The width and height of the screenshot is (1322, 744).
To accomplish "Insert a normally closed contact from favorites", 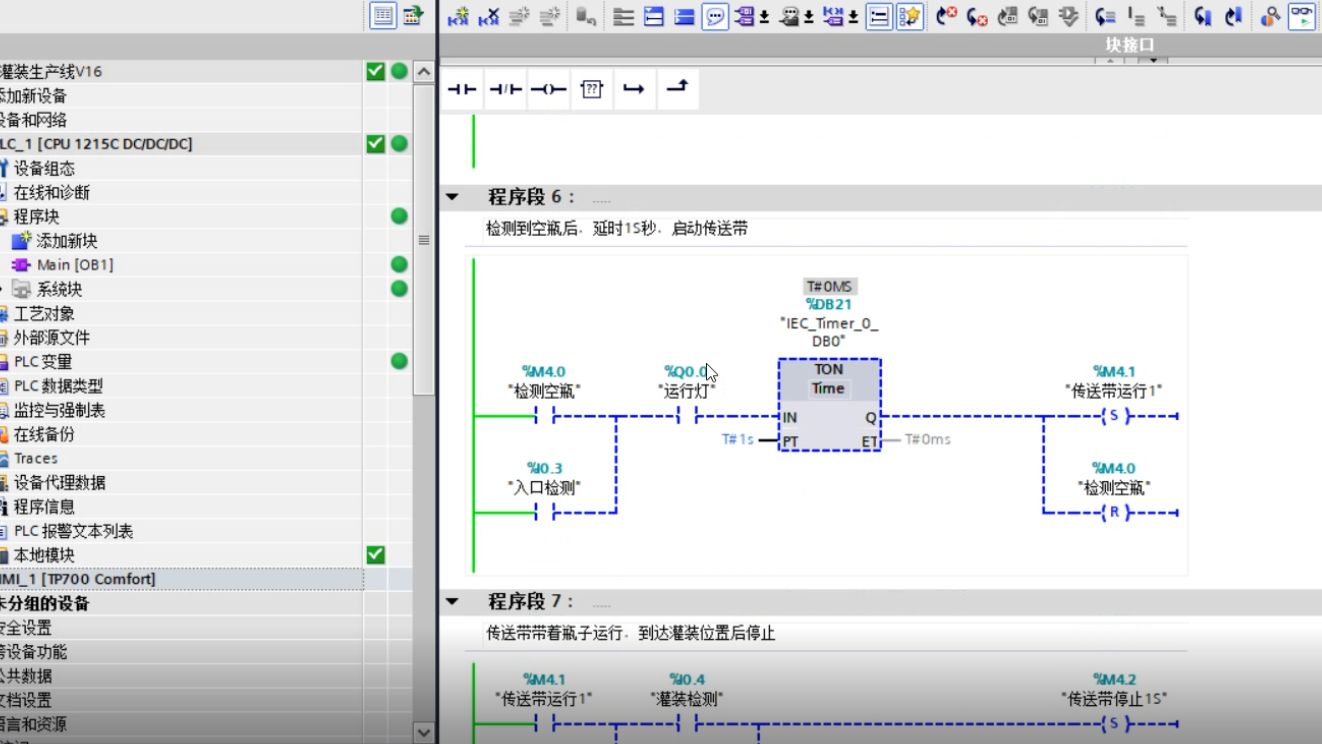I will (505, 89).
